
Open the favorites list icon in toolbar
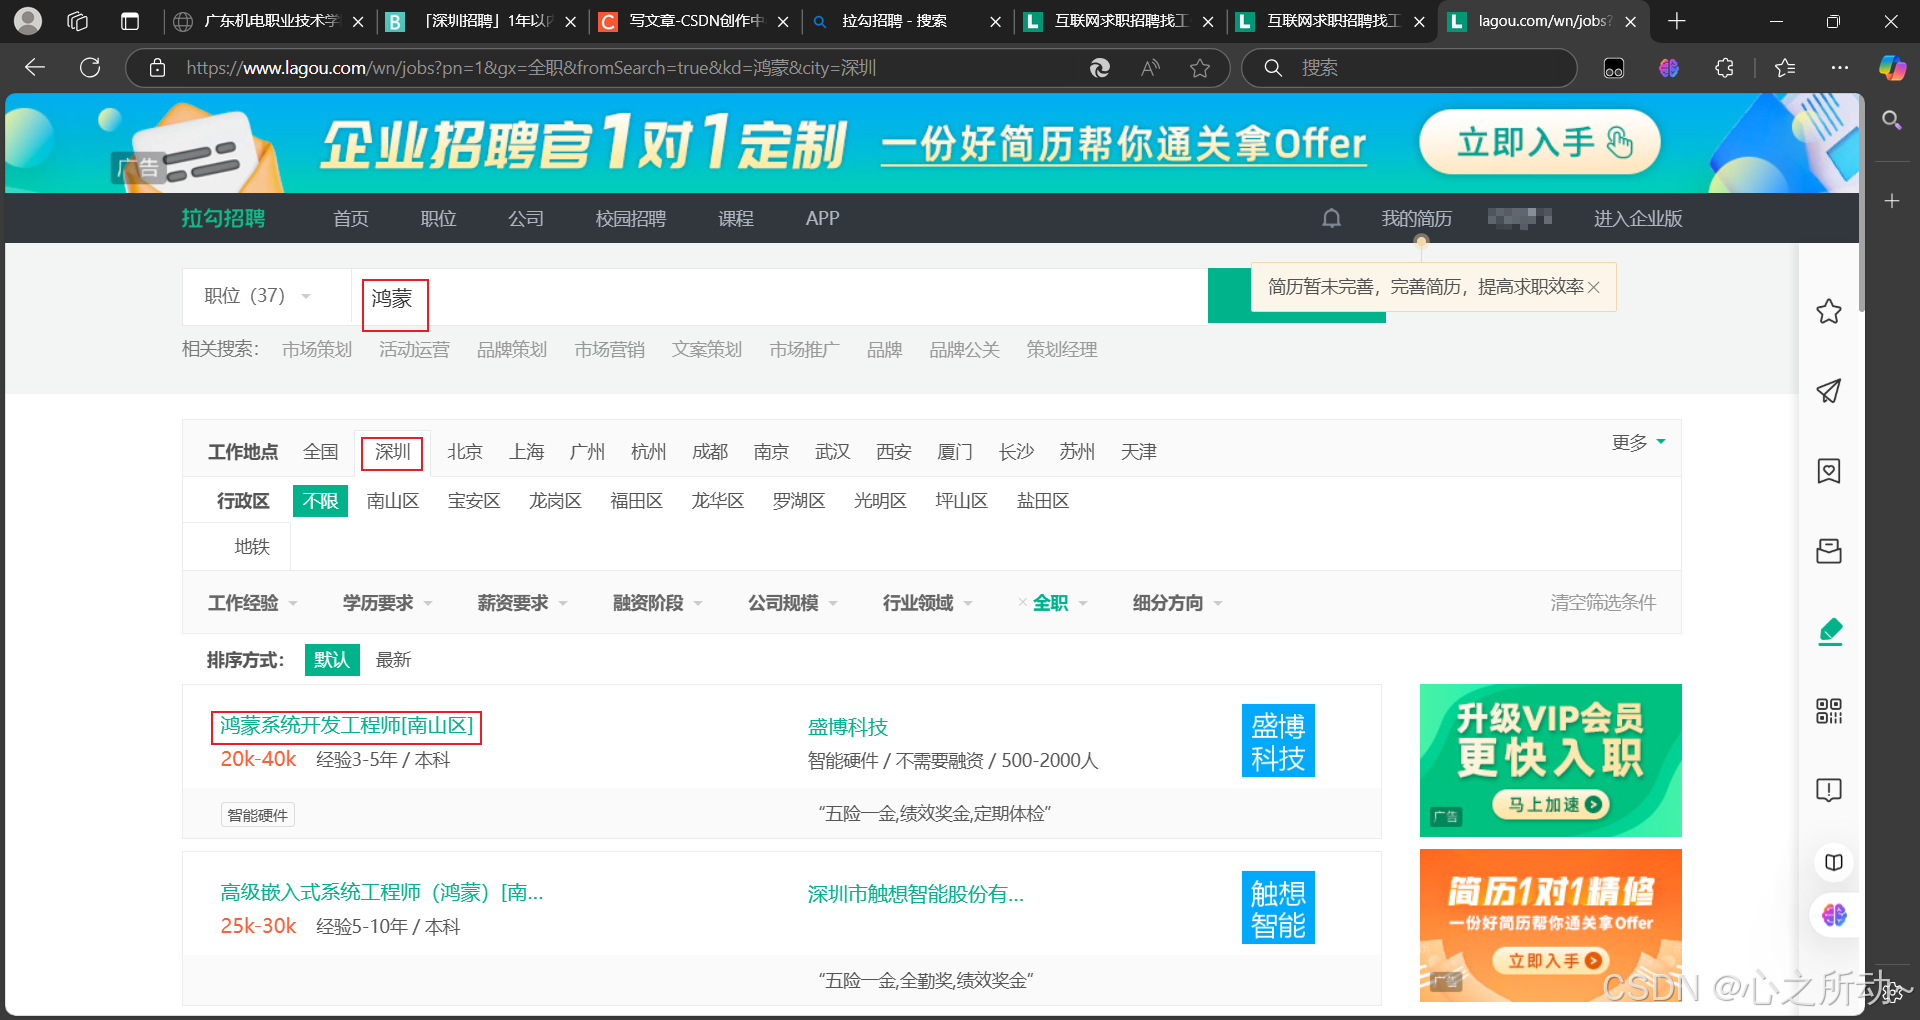tap(1785, 67)
